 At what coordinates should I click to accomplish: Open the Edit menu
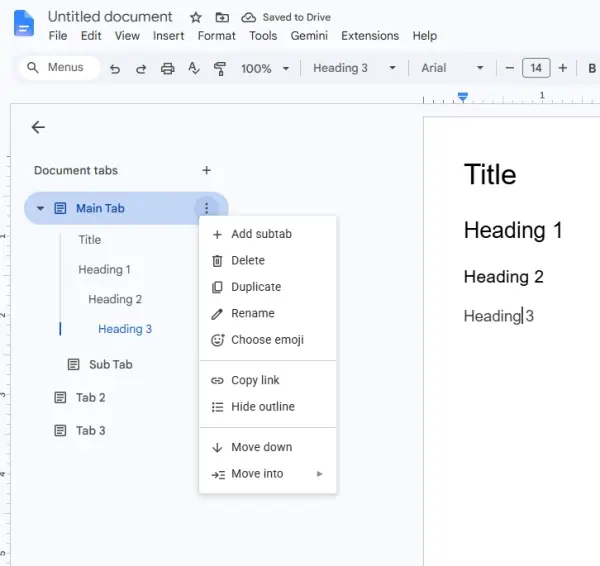[x=91, y=36]
